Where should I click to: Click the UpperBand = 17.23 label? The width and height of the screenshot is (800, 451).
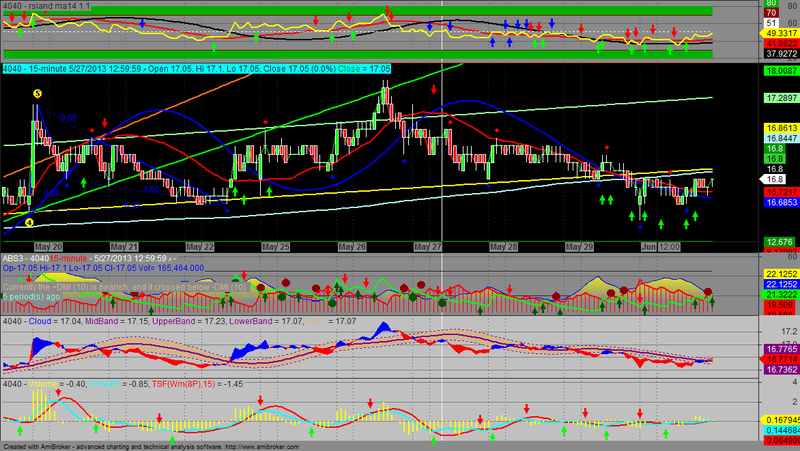tap(189, 321)
